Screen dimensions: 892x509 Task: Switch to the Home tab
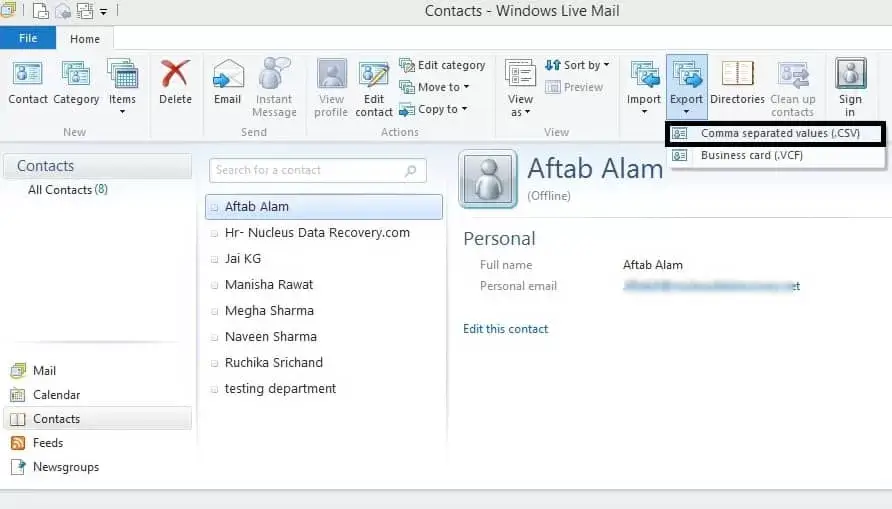click(85, 39)
